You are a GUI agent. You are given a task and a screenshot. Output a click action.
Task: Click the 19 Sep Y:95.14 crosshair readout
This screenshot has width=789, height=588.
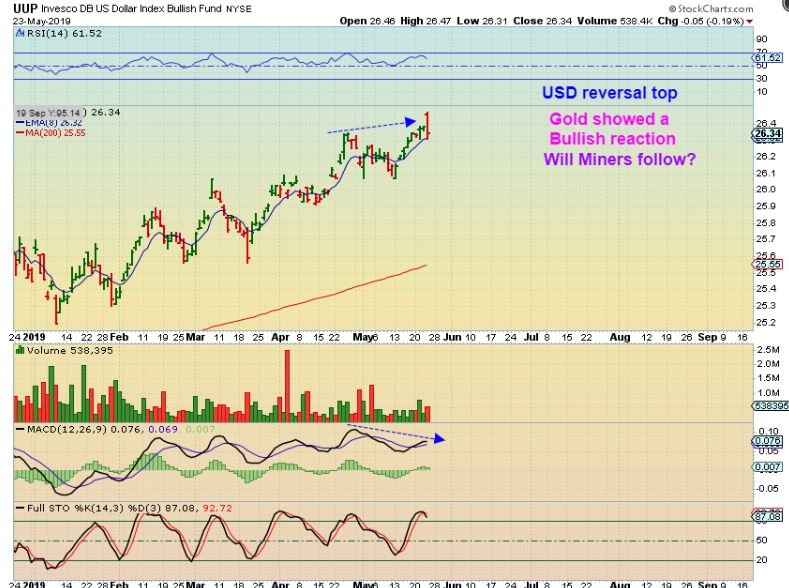[x=48, y=113]
